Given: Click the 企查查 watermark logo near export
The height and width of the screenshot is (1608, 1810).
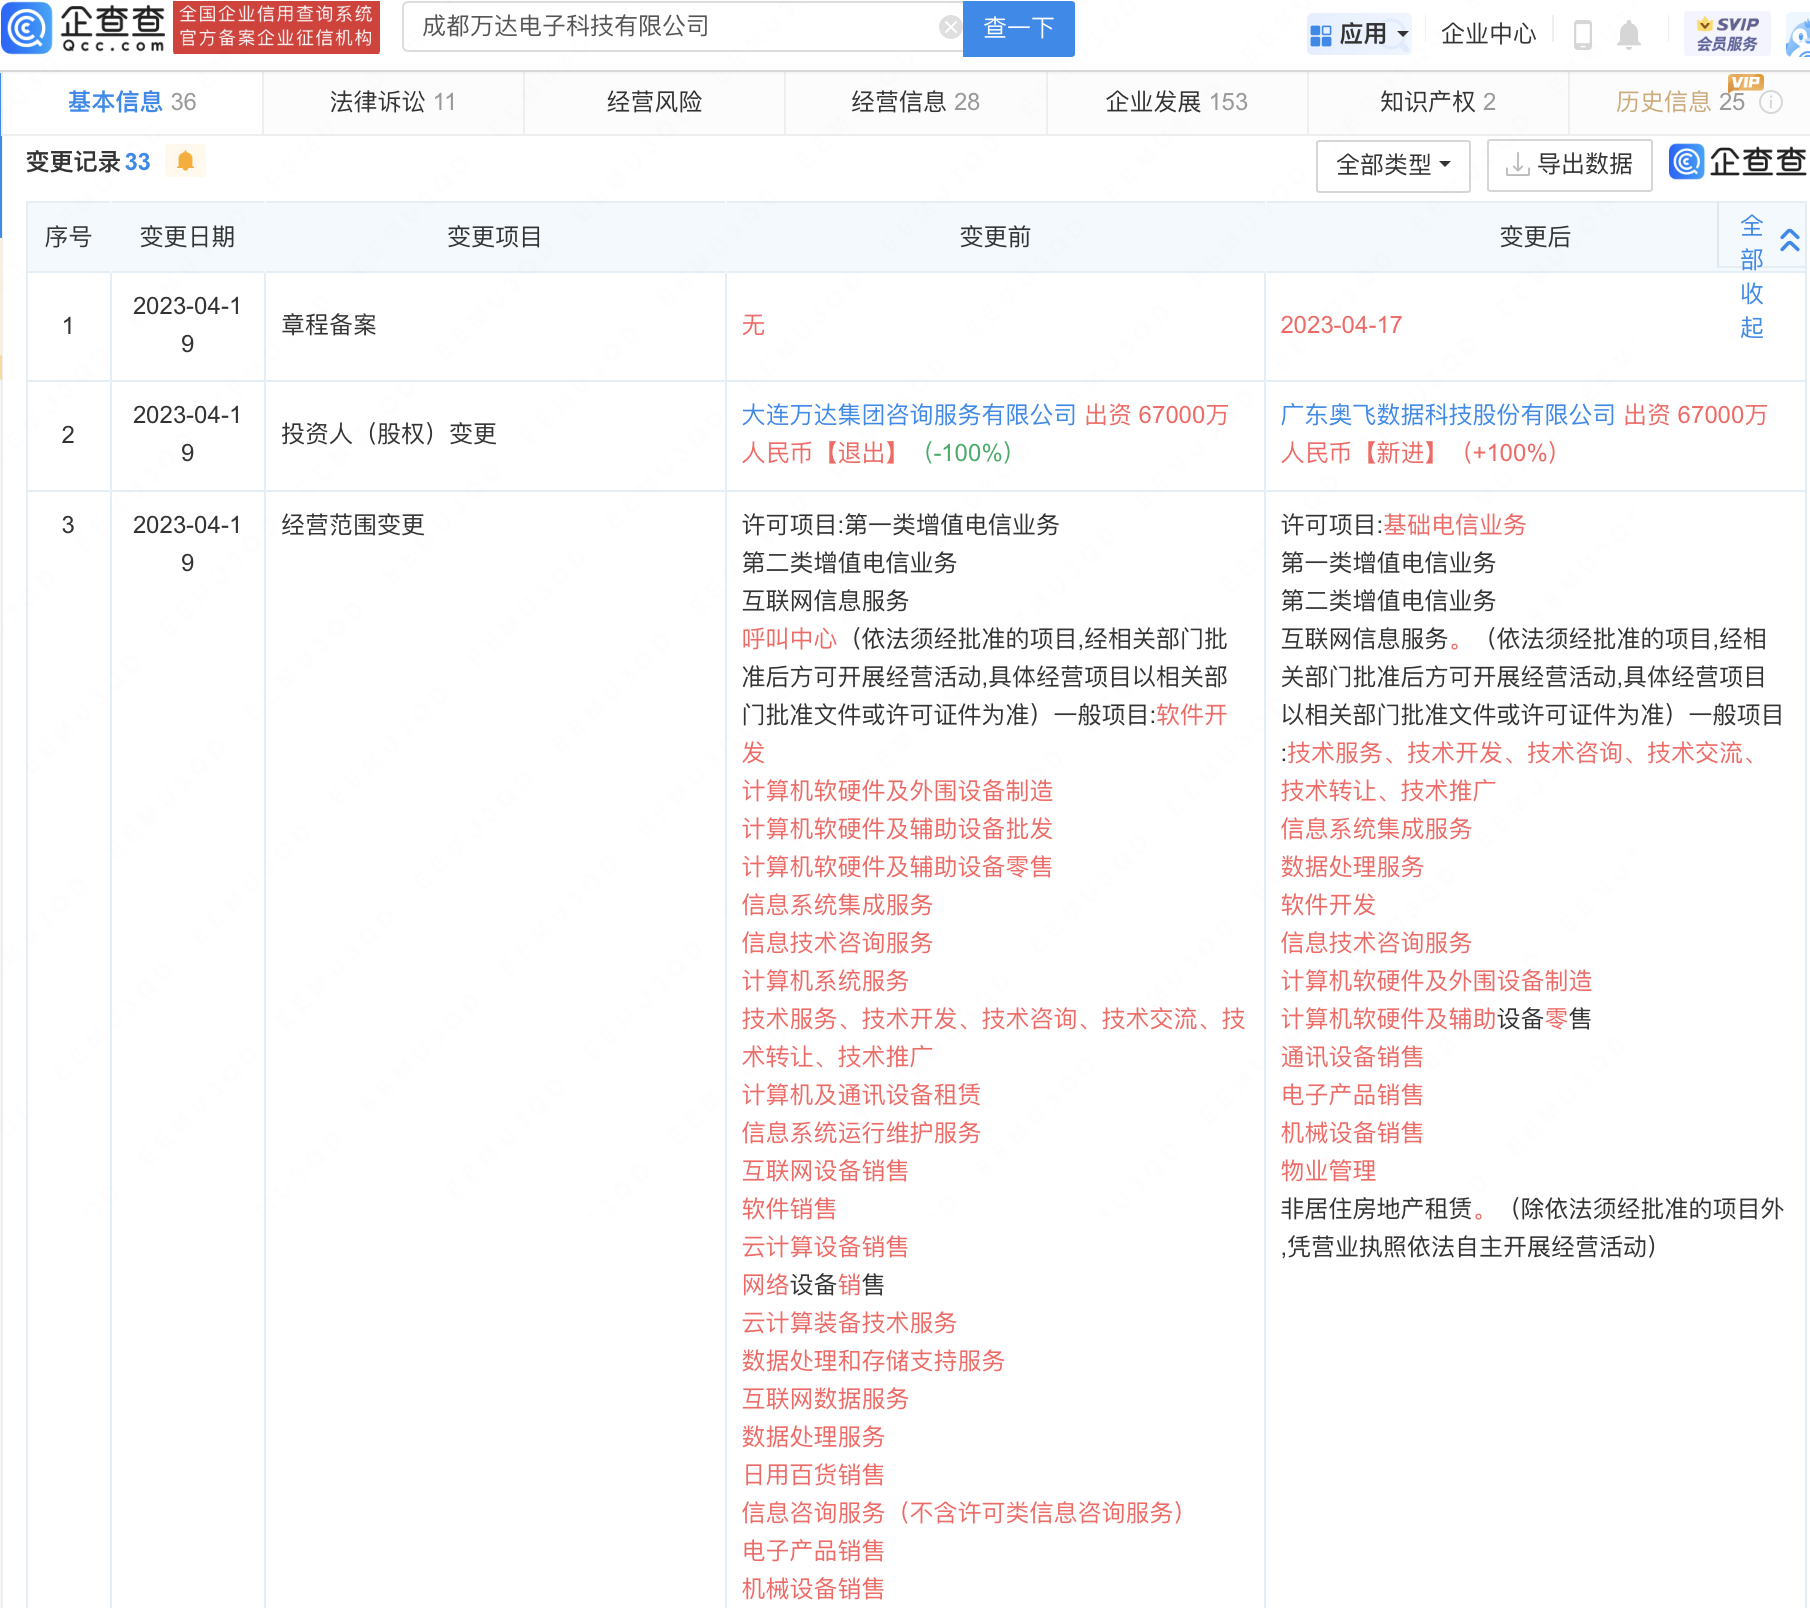Looking at the screenshot, I should coord(1738,162).
